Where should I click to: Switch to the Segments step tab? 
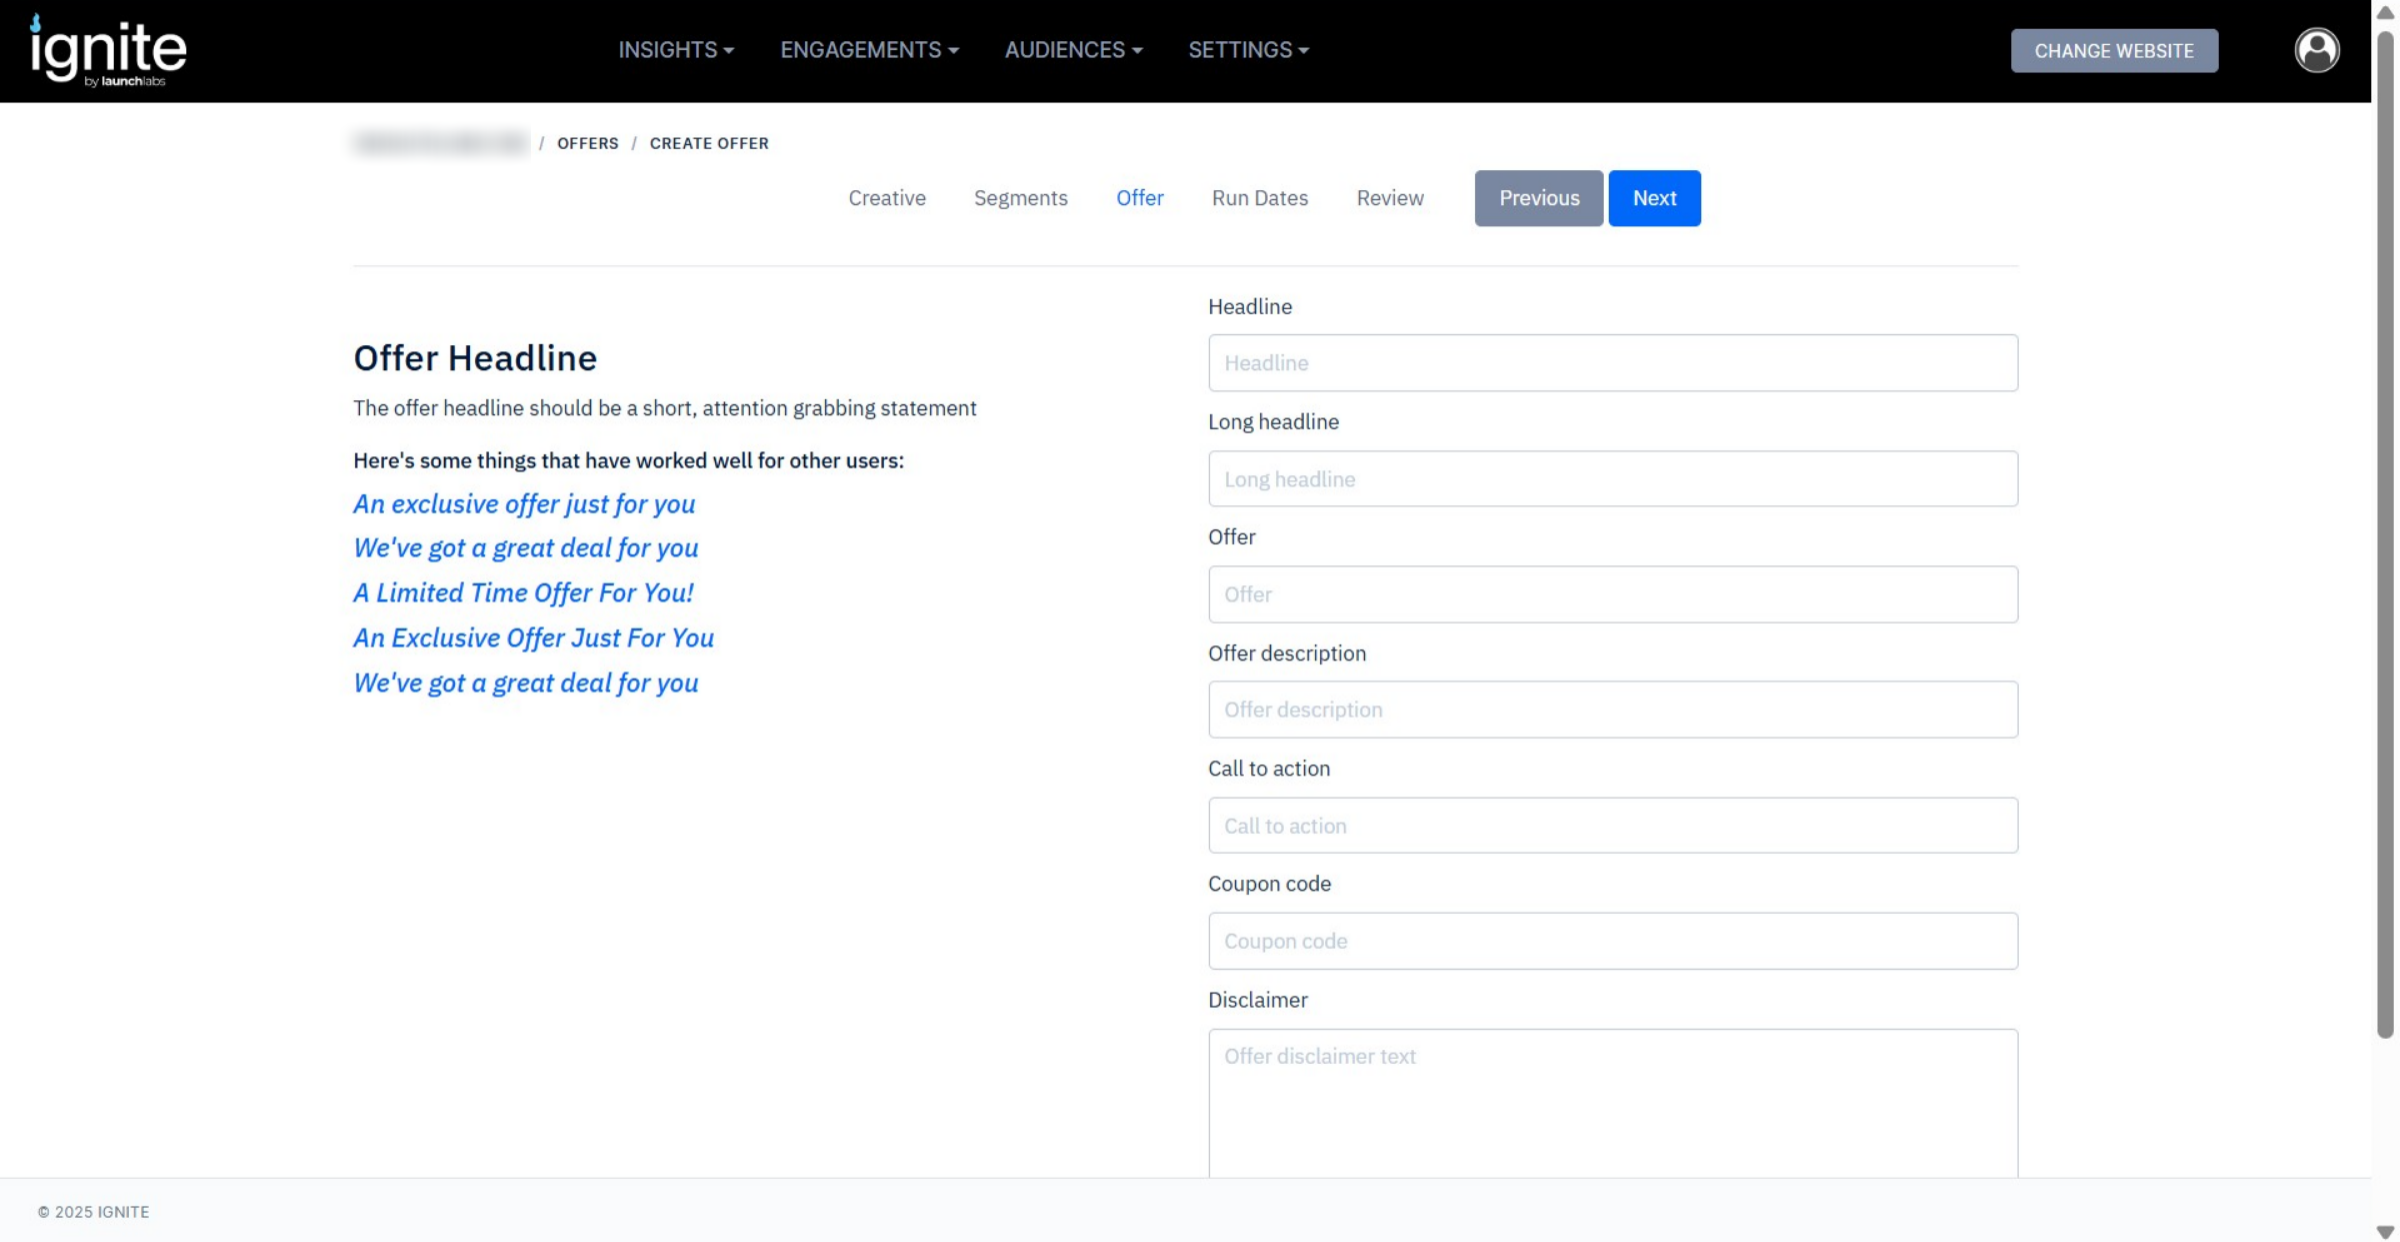[x=1020, y=198]
